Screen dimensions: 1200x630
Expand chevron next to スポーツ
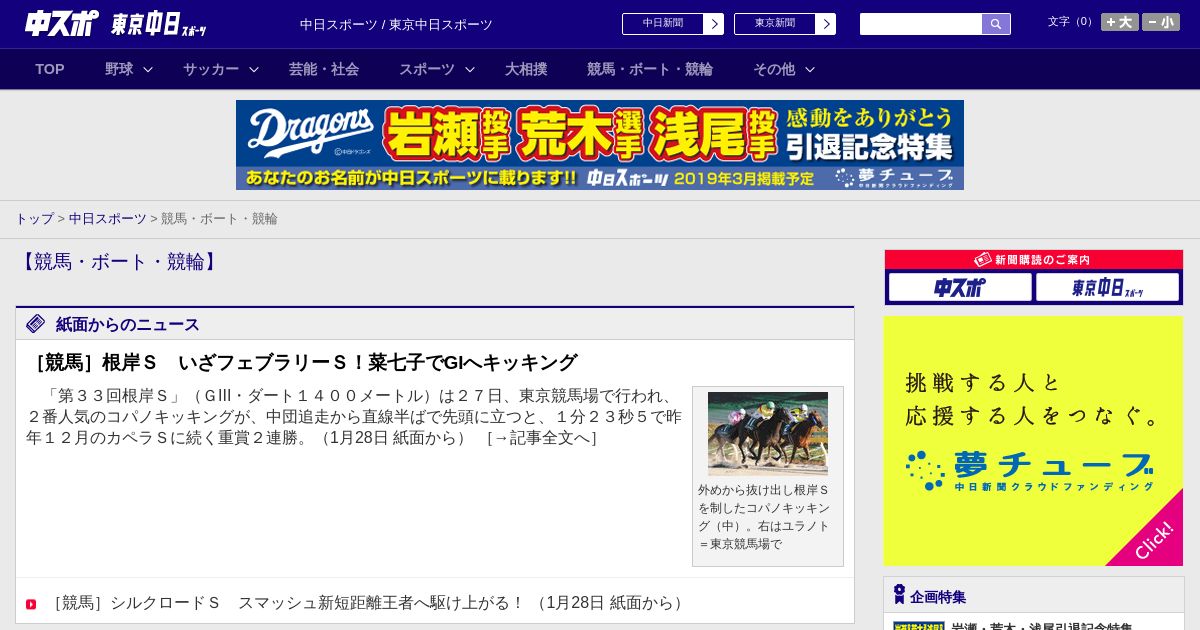click(470, 69)
